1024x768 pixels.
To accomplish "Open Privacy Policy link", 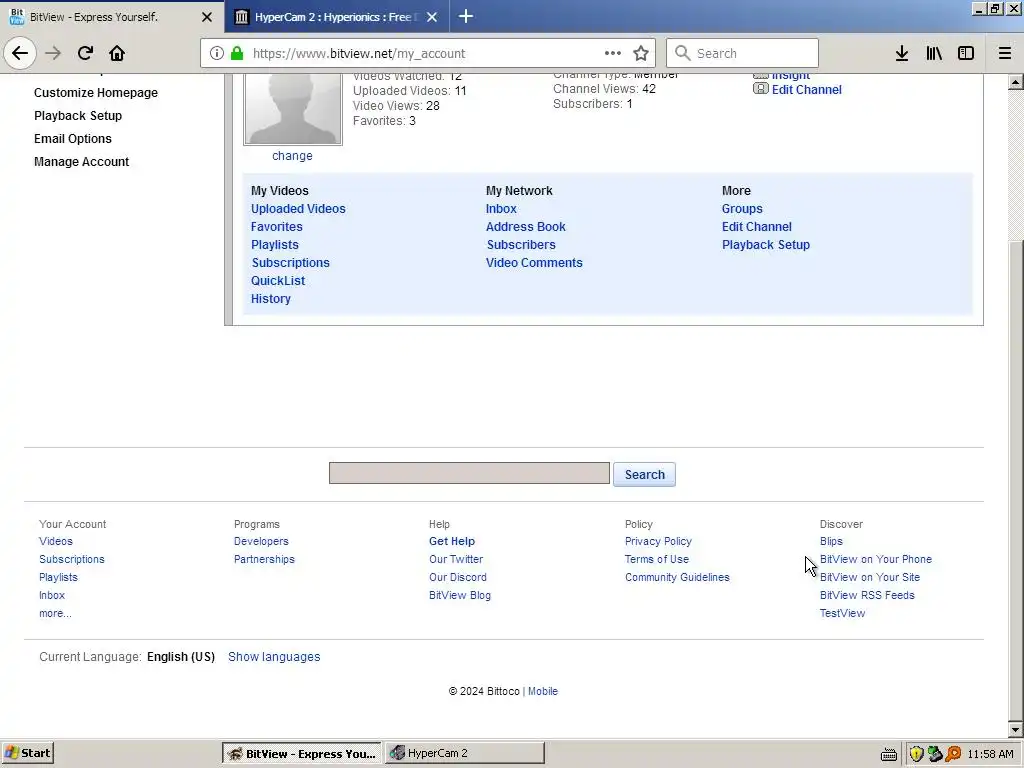I will click(658, 541).
